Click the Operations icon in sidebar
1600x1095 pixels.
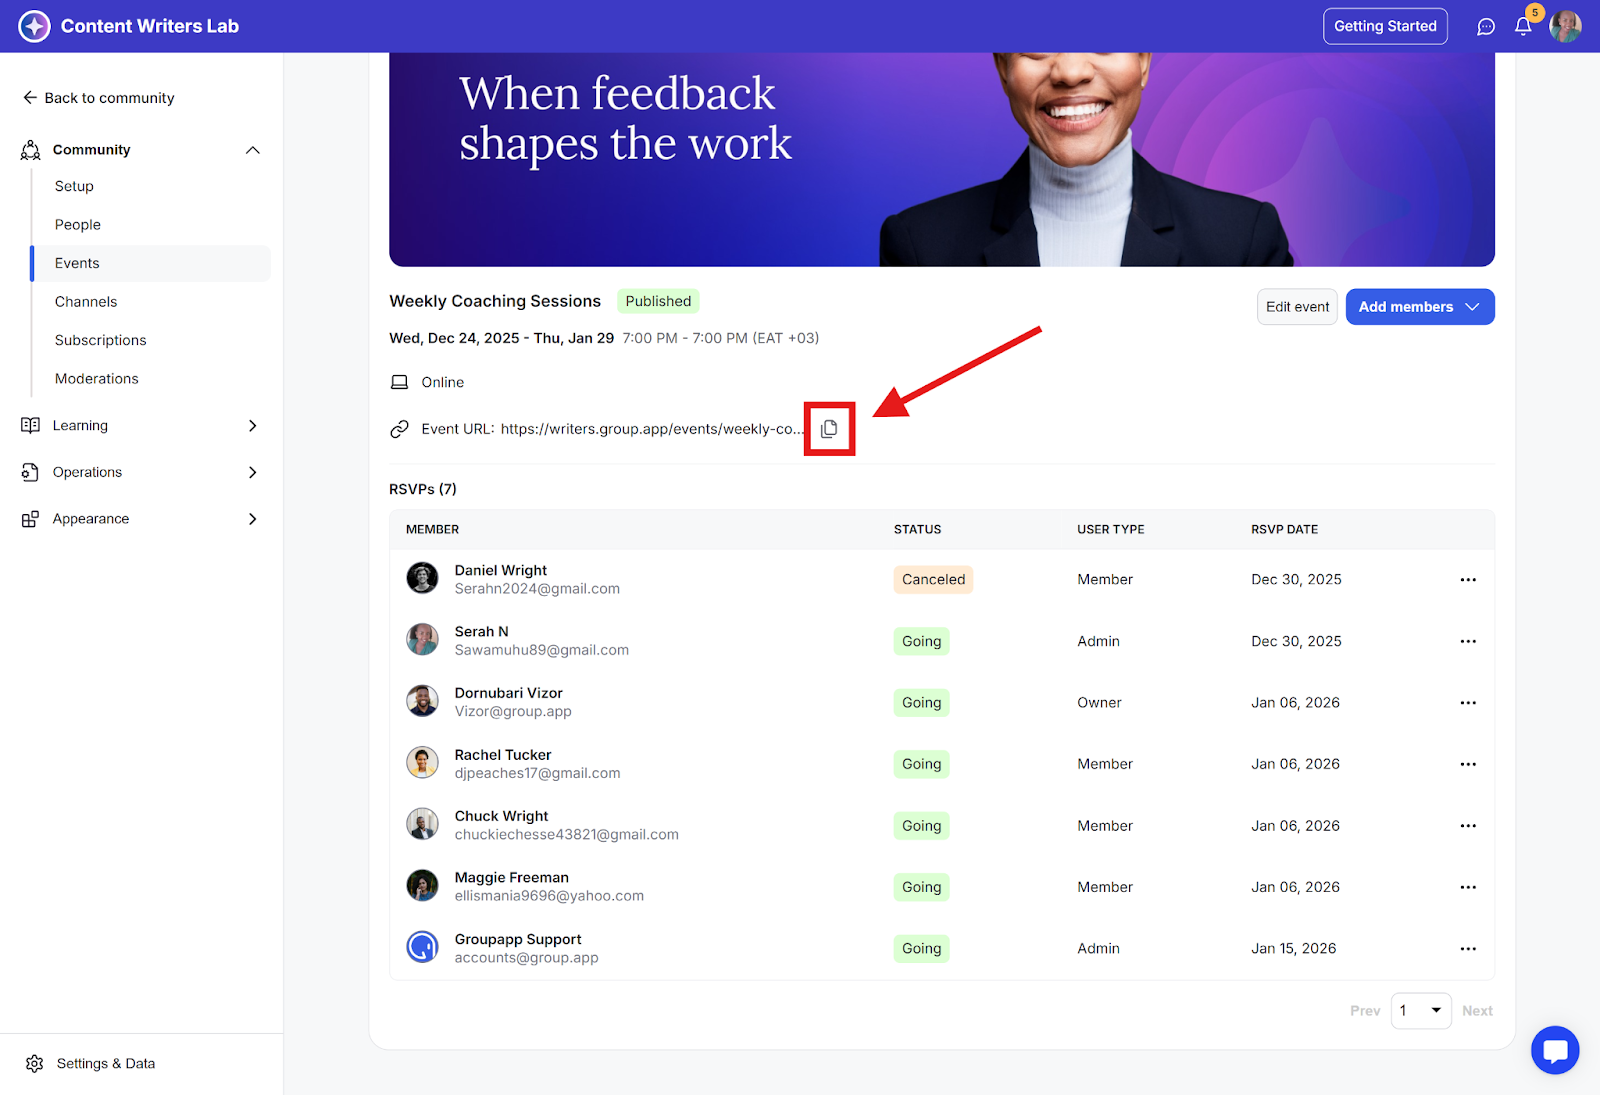pyautogui.click(x=31, y=472)
